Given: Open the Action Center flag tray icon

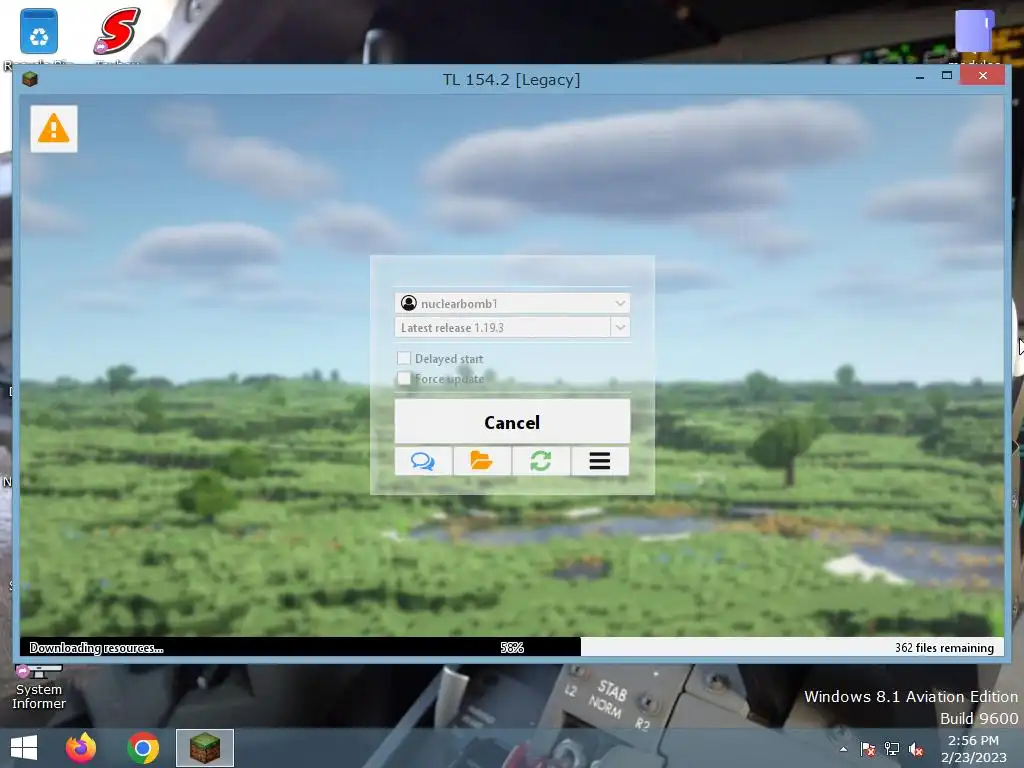Looking at the screenshot, I should point(867,749).
